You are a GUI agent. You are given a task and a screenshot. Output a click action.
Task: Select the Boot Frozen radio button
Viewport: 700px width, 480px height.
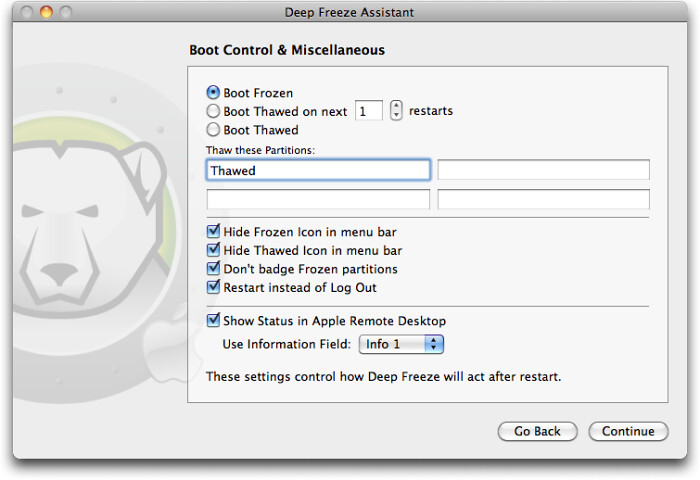pos(213,93)
